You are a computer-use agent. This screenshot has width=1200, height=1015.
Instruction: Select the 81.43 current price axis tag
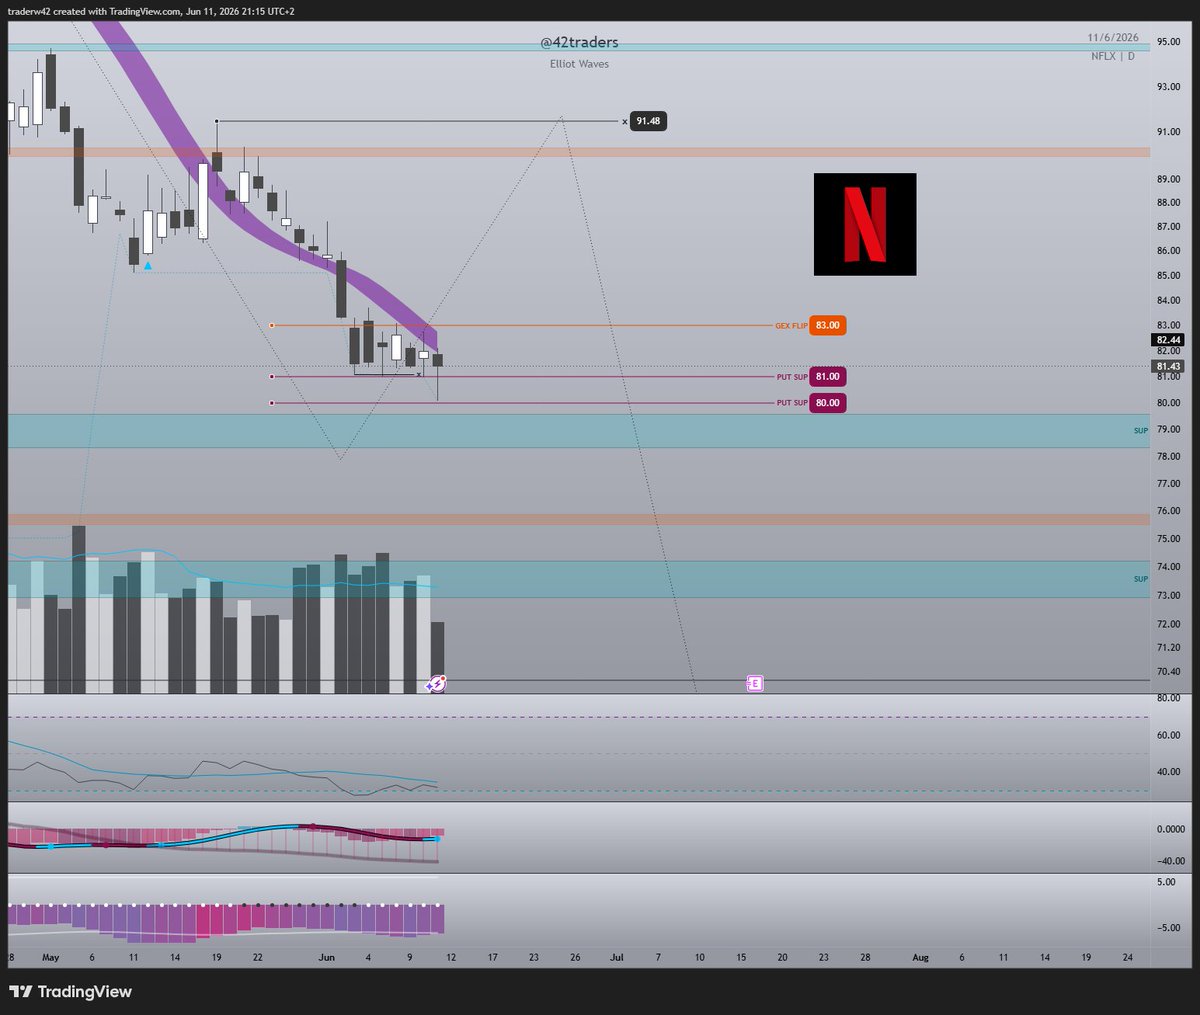[1168, 367]
